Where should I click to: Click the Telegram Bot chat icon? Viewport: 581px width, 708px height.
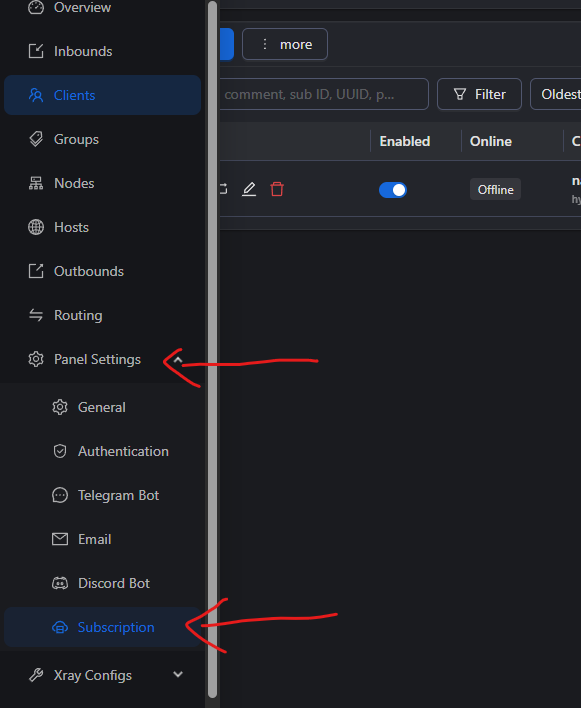60,495
